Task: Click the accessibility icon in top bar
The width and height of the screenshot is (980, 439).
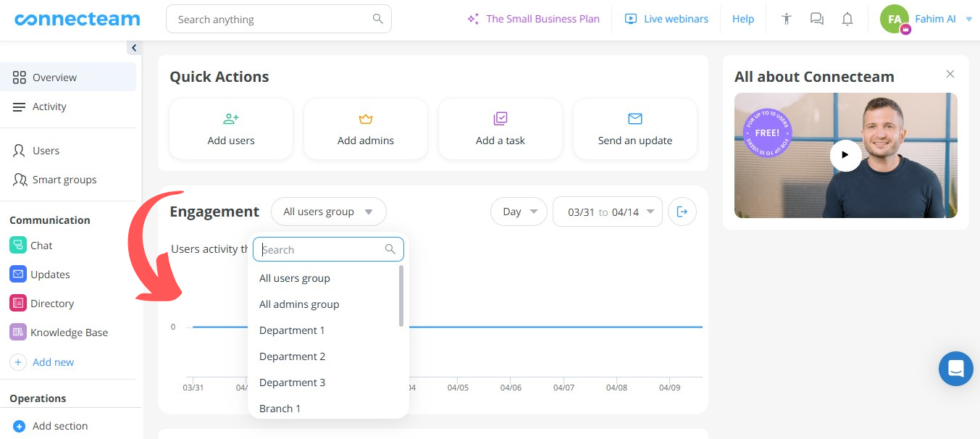Action: pyautogui.click(x=787, y=19)
